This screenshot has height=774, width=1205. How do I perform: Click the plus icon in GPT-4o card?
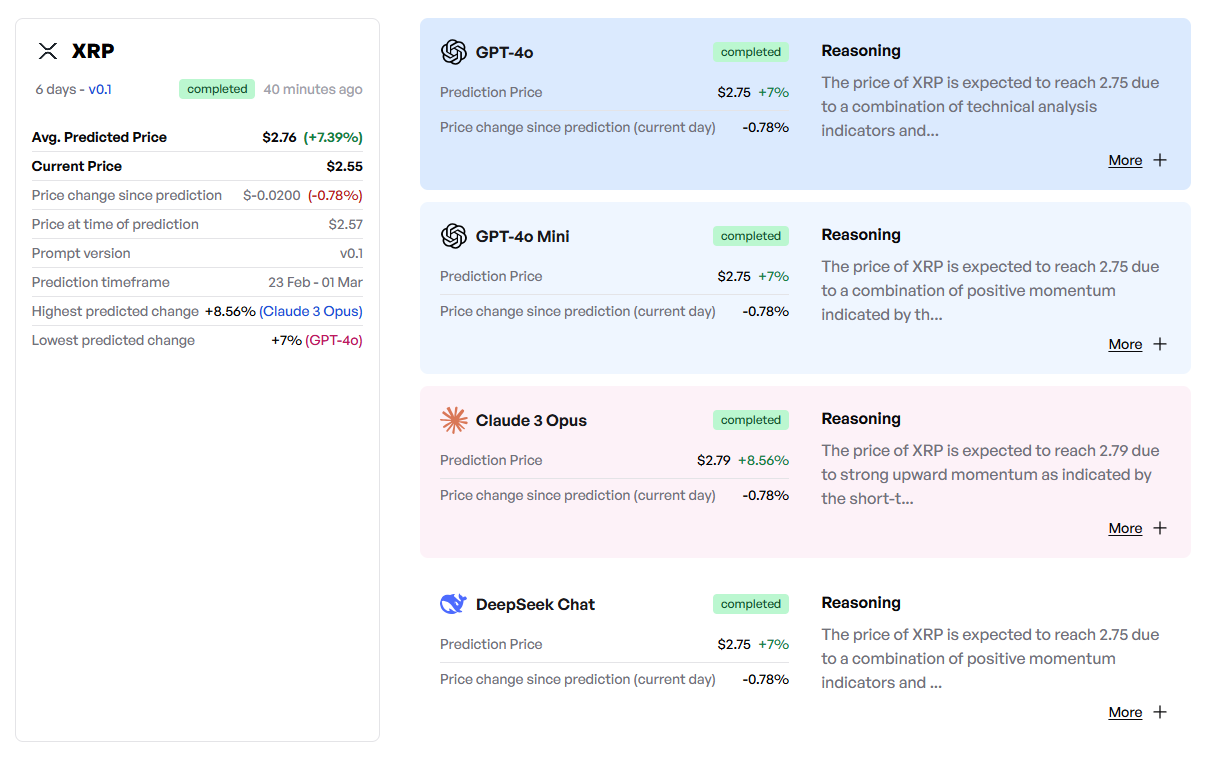tap(1160, 160)
